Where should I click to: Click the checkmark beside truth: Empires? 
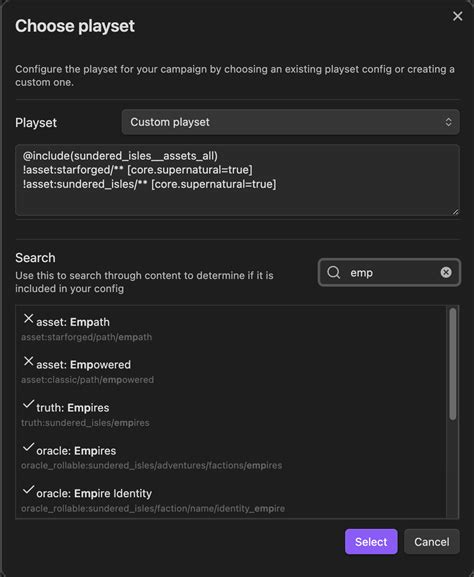[x=28, y=404]
